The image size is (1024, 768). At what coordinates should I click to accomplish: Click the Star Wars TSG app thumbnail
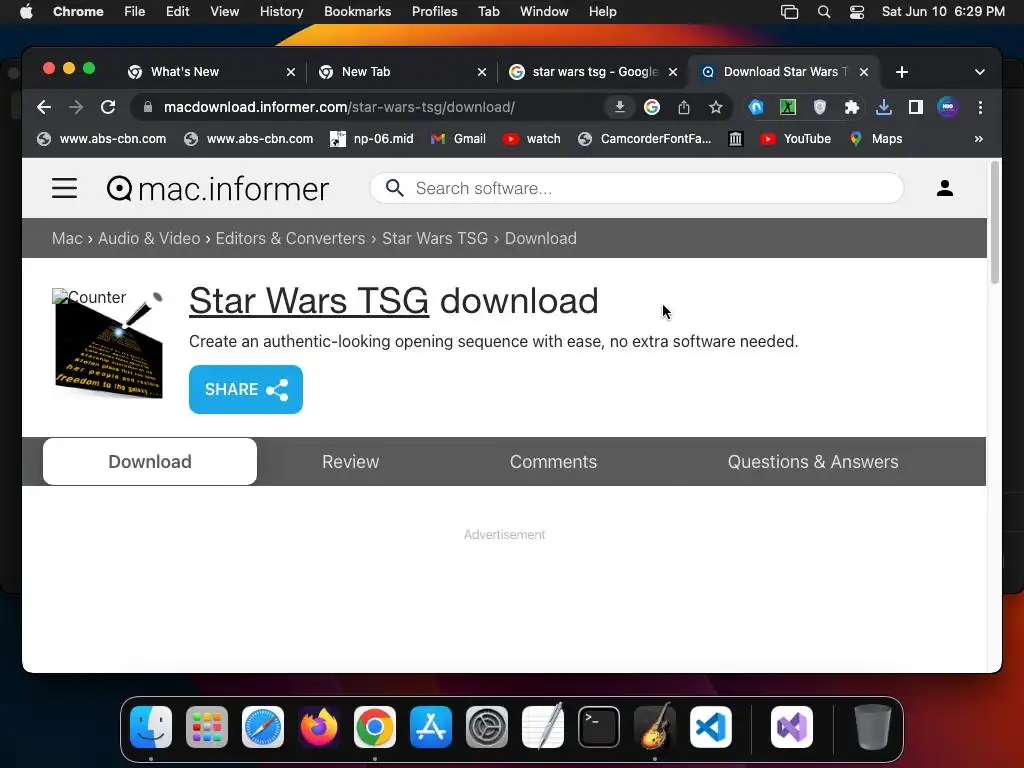(x=108, y=344)
